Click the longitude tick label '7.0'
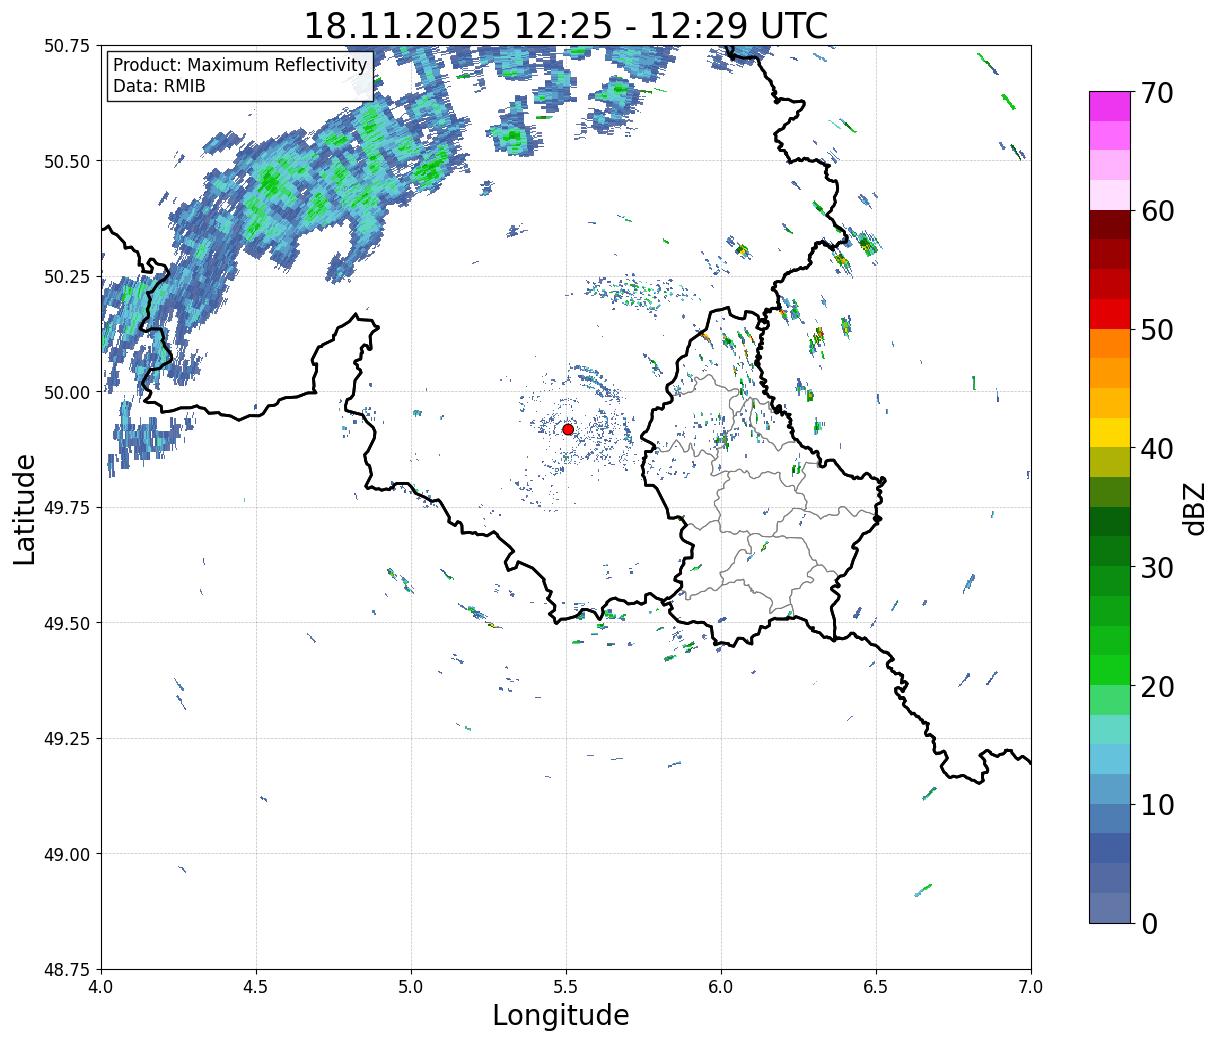Image resolution: width=1219 pixels, height=1040 pixels. point(1031,987)
